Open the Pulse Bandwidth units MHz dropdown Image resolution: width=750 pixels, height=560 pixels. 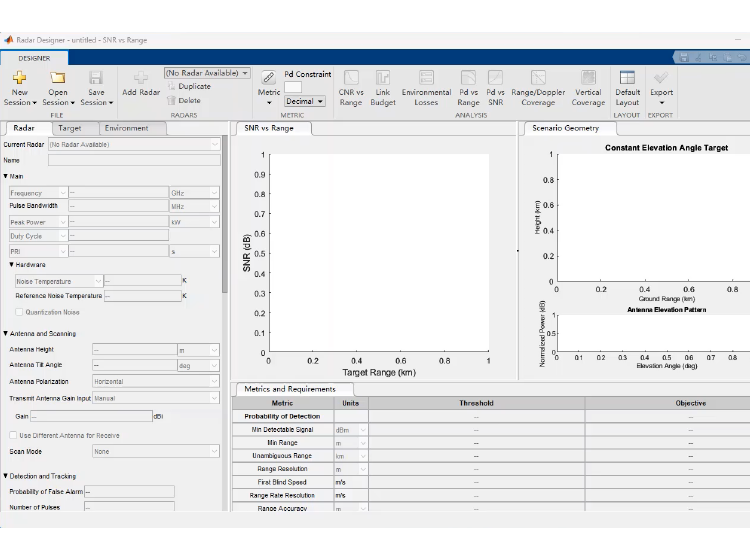194,207
